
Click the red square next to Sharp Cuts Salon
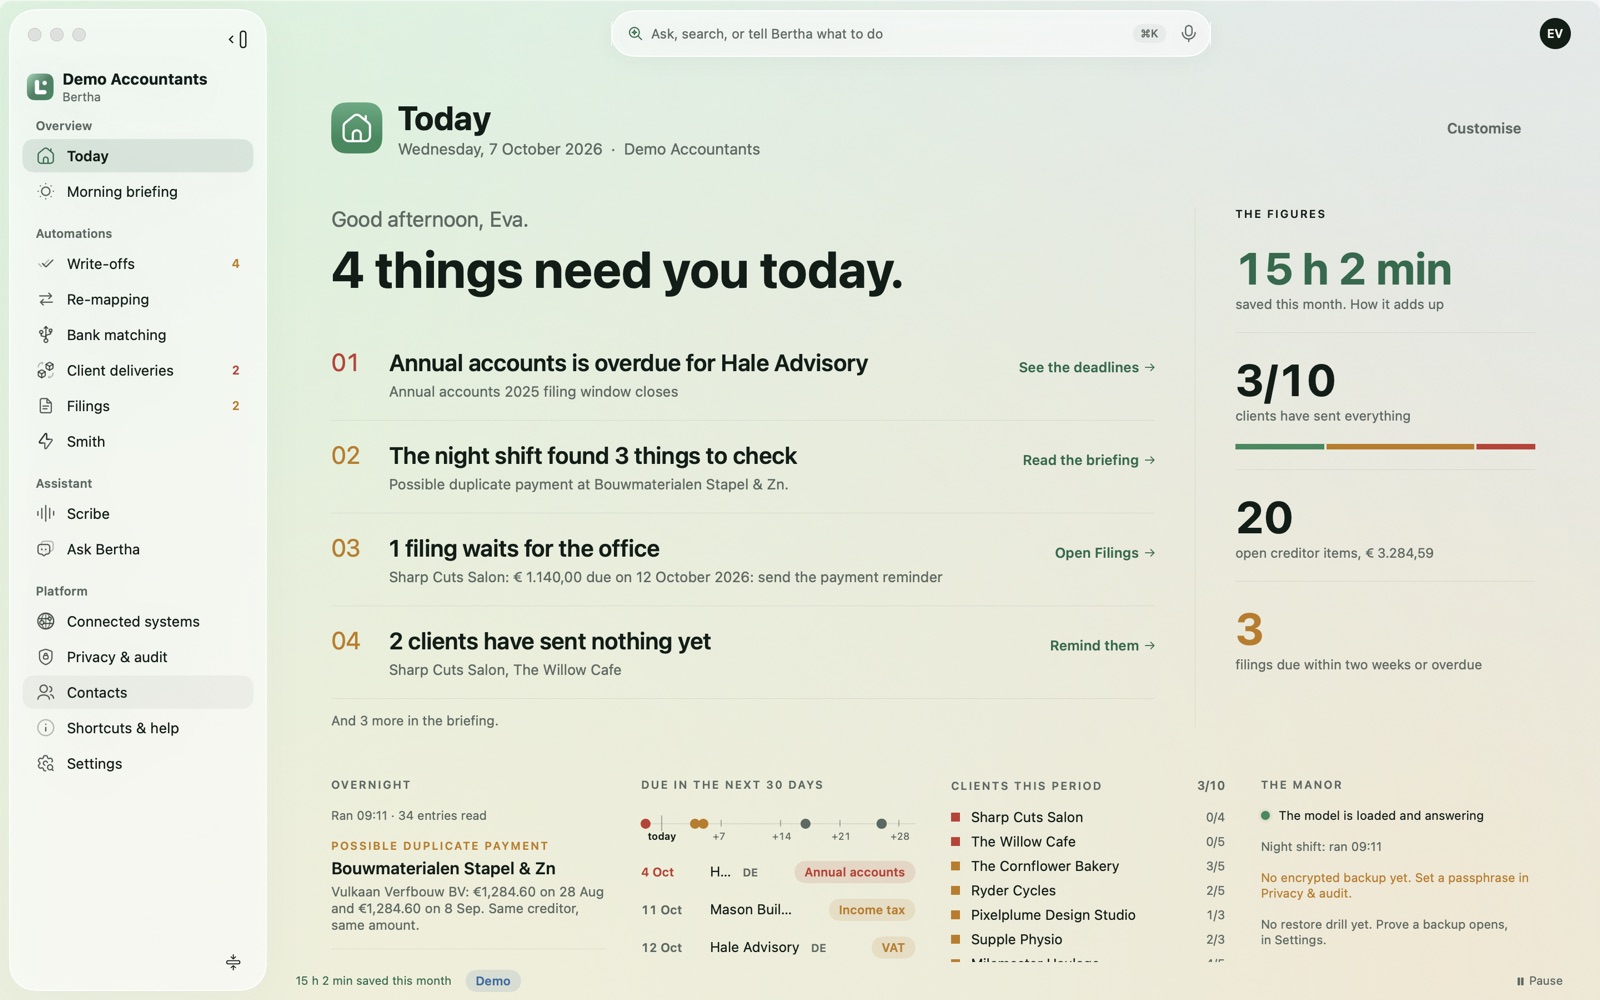(956, 817)
